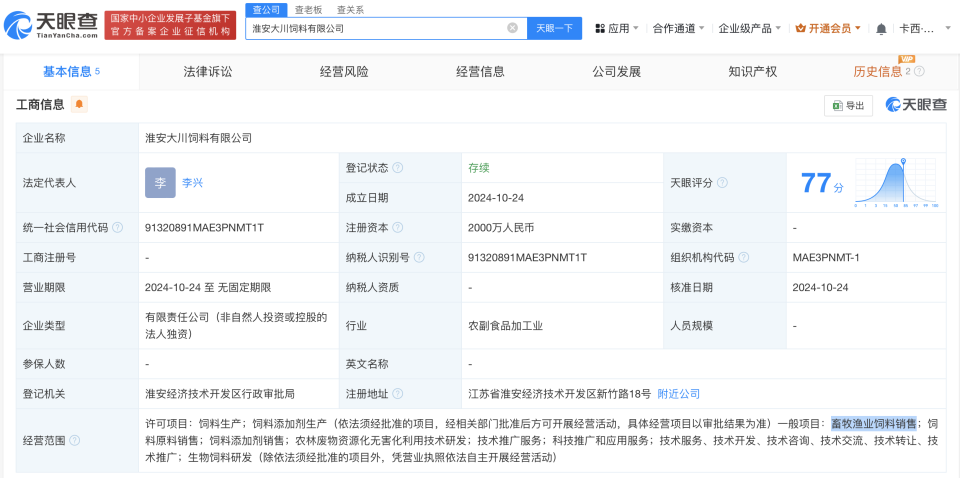Switch to the 经营风险 tab
This screenshot has width=960, height=478.
(x=344, y=72)
